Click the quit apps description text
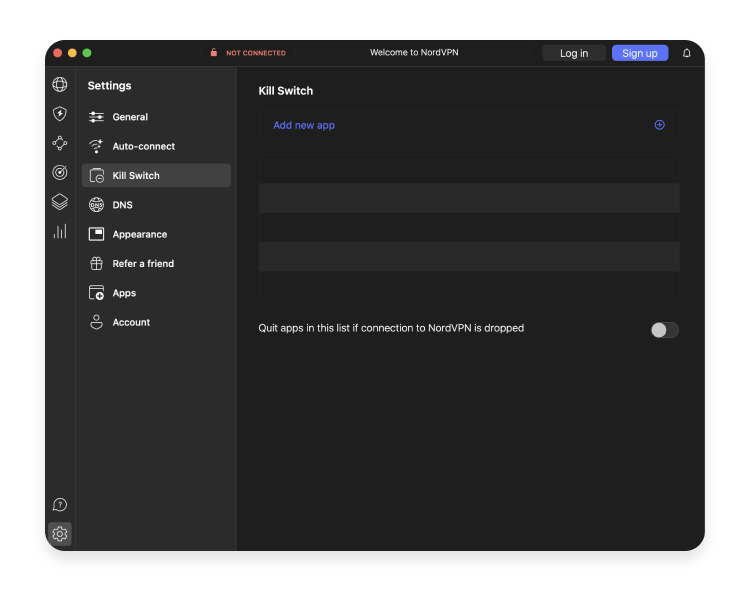The height and width of the screenshot is (591, 750). (x=391, y=328)
